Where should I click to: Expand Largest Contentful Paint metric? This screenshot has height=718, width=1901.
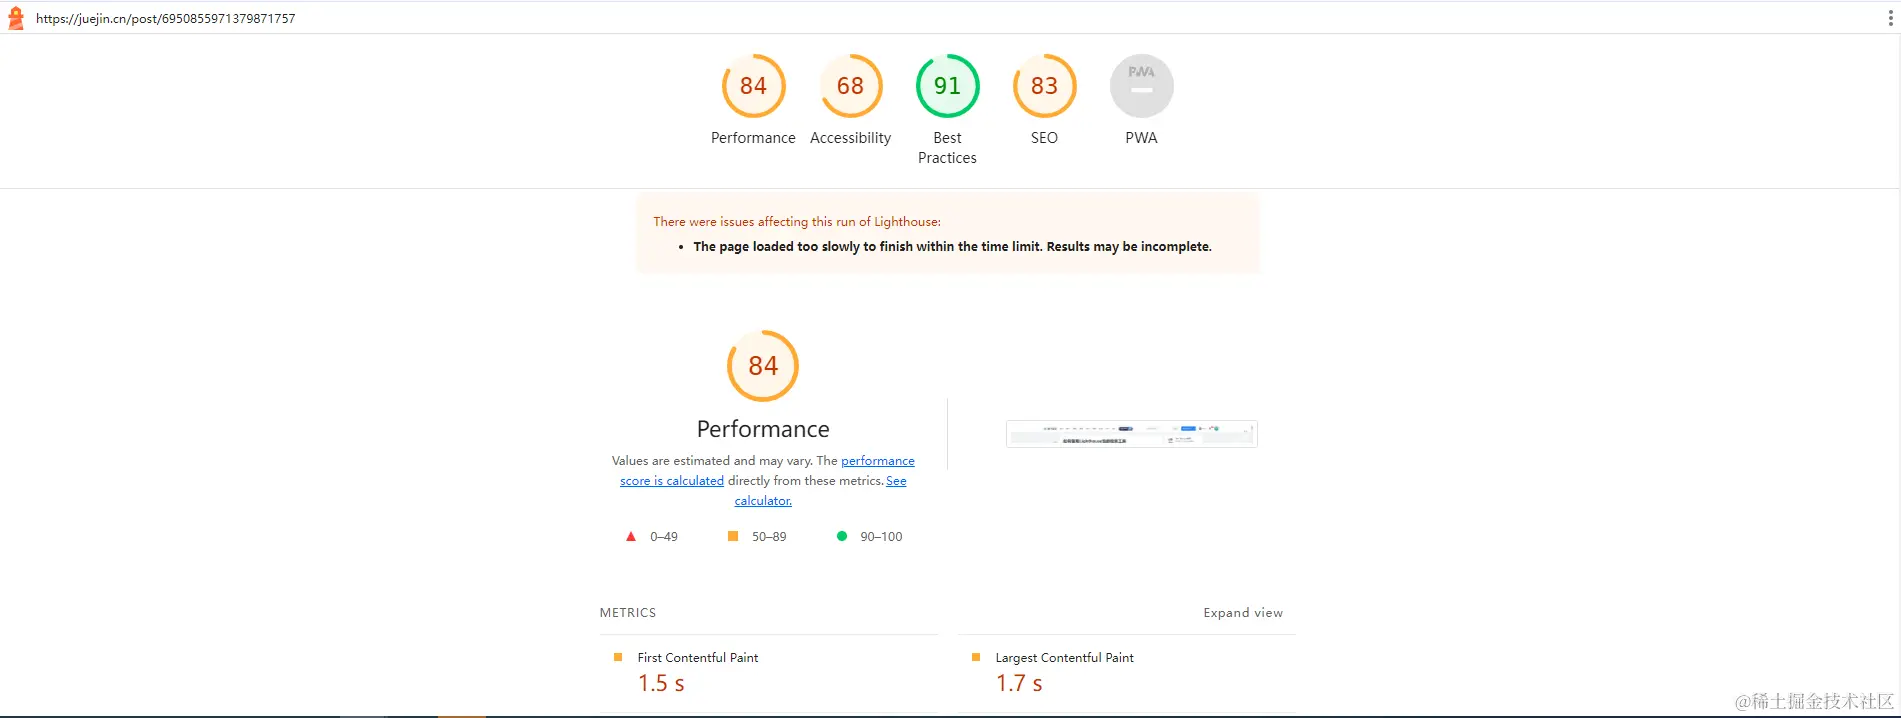(1064, 658)
